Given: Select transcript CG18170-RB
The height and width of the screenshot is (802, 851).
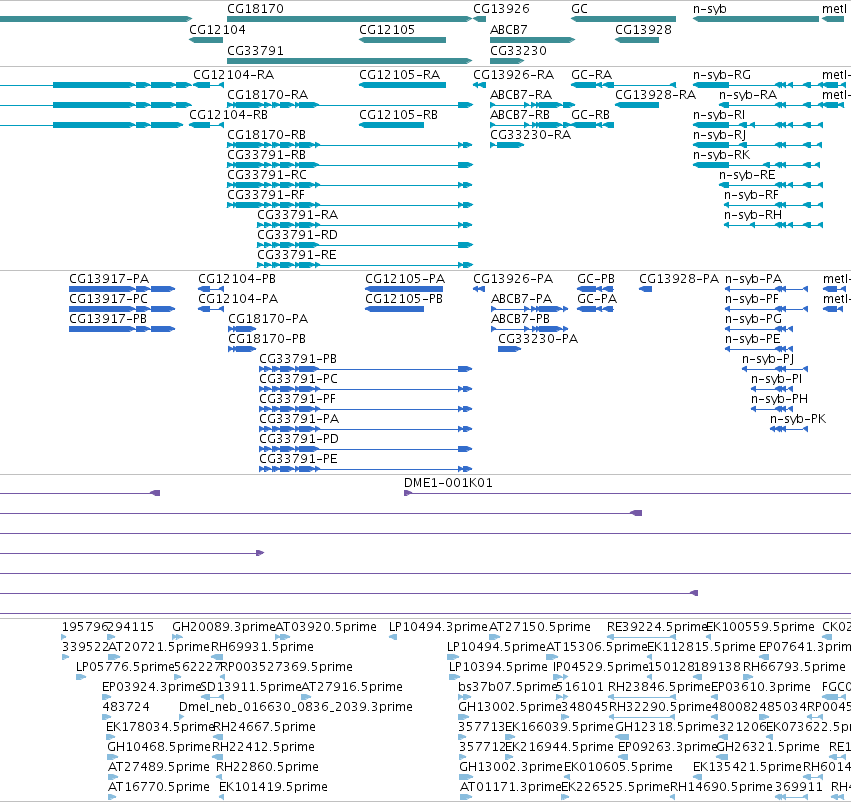Looking at the screenshot, I should 350,145.
